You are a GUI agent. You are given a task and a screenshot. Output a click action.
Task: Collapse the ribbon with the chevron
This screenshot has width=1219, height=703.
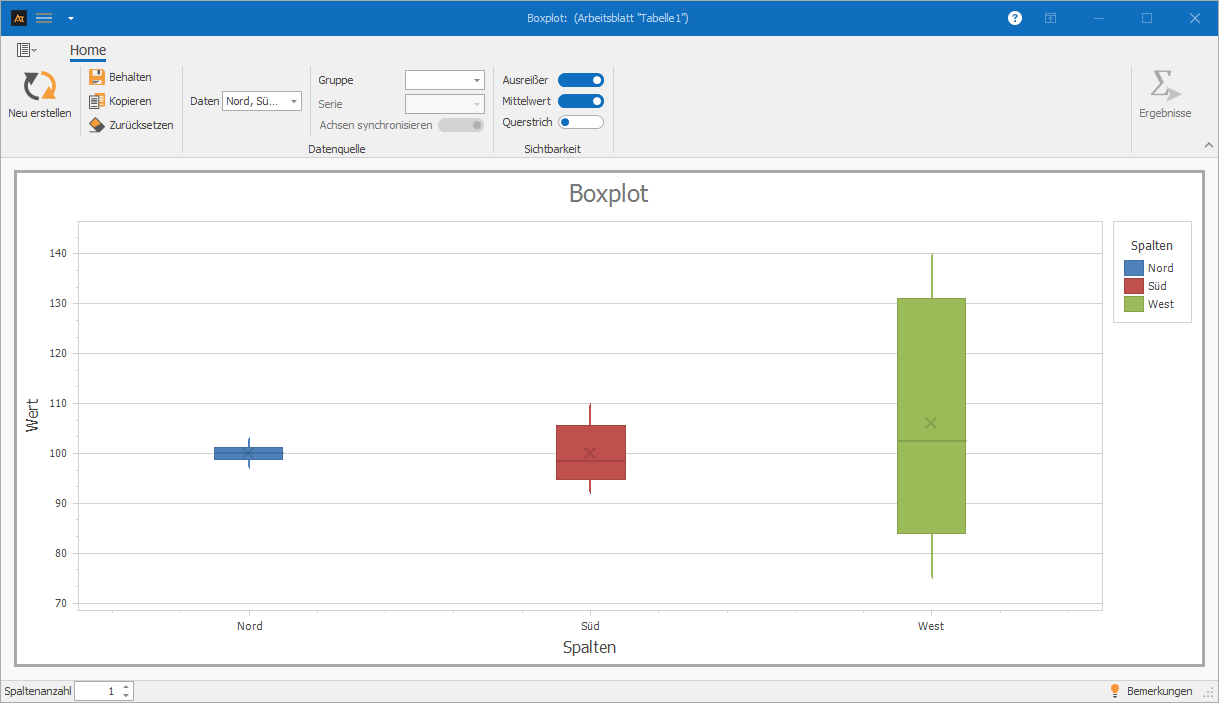1208,145
